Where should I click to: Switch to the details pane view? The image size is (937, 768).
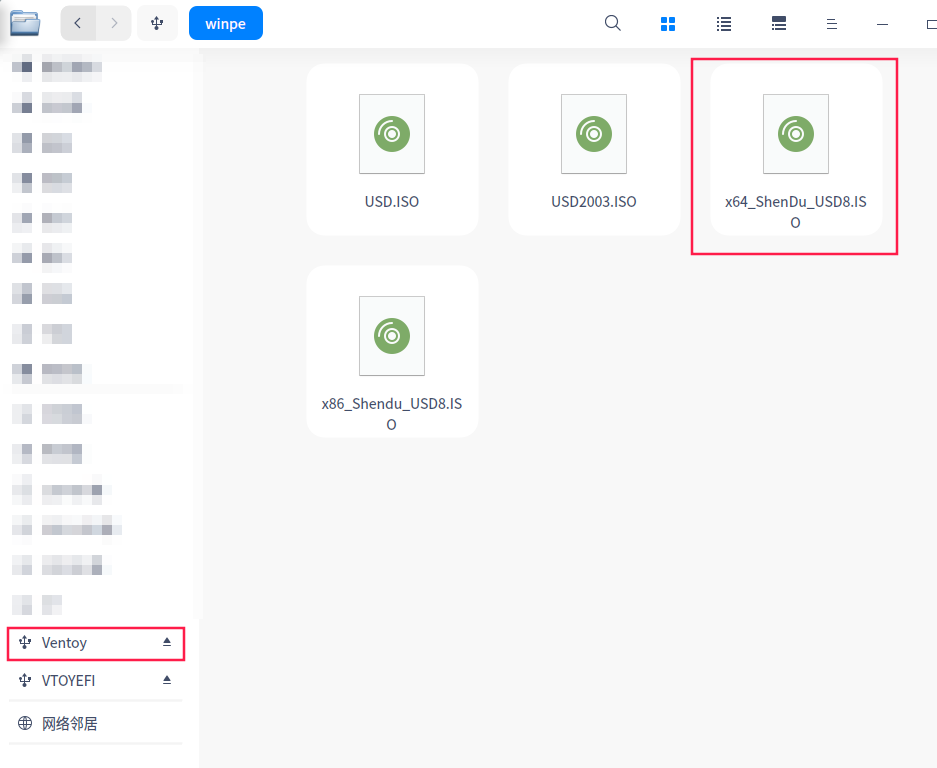[779, 24]
